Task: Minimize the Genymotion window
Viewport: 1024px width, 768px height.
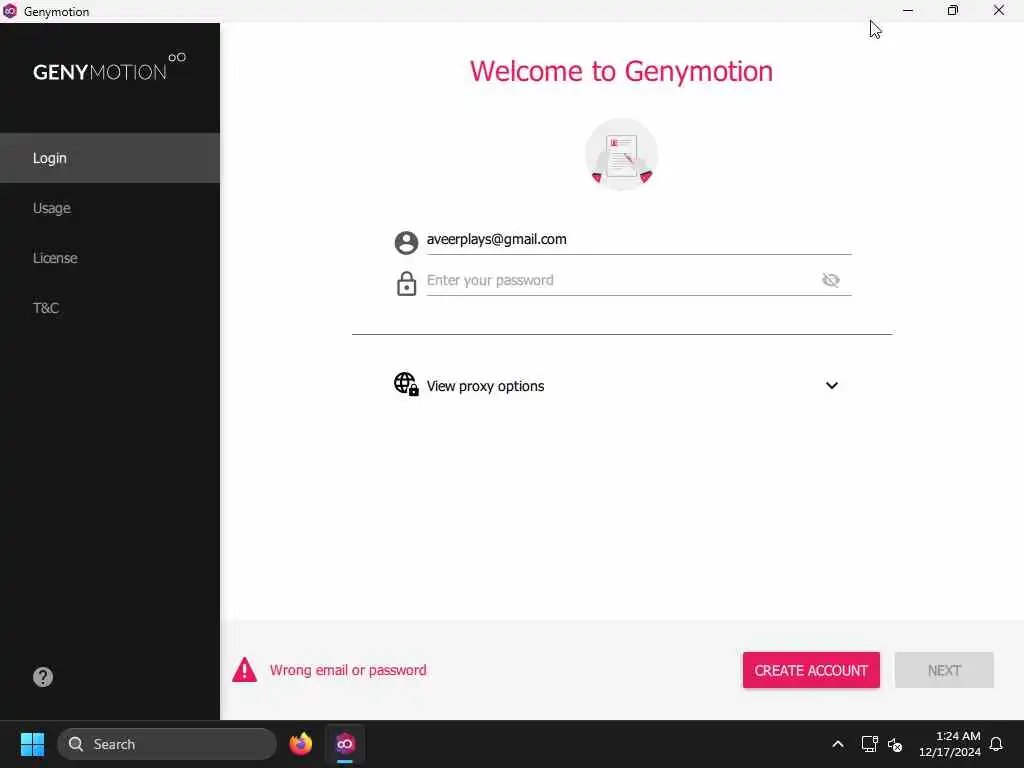Action: pyautogui.click(x=908, y=10)
